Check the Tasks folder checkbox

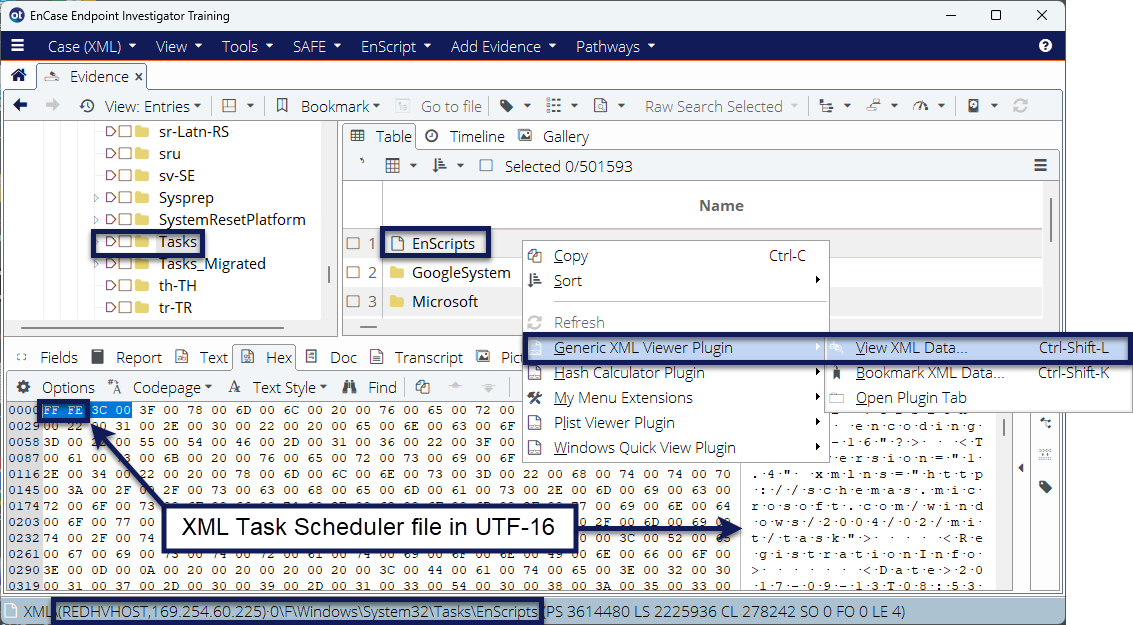coord(125,241)
